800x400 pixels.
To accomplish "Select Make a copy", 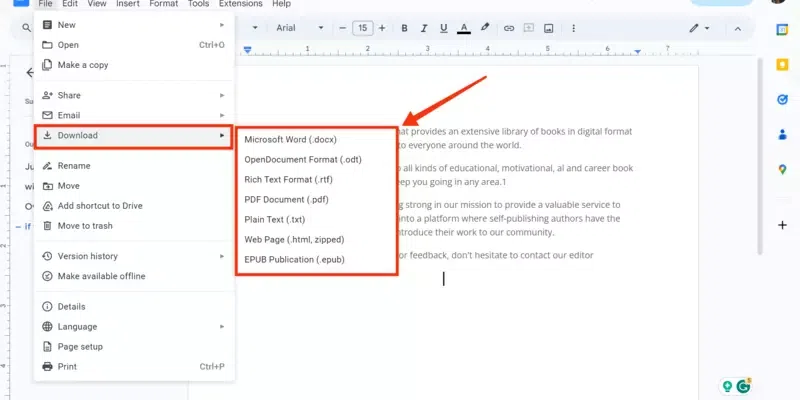I will click(x=134, y=65).
